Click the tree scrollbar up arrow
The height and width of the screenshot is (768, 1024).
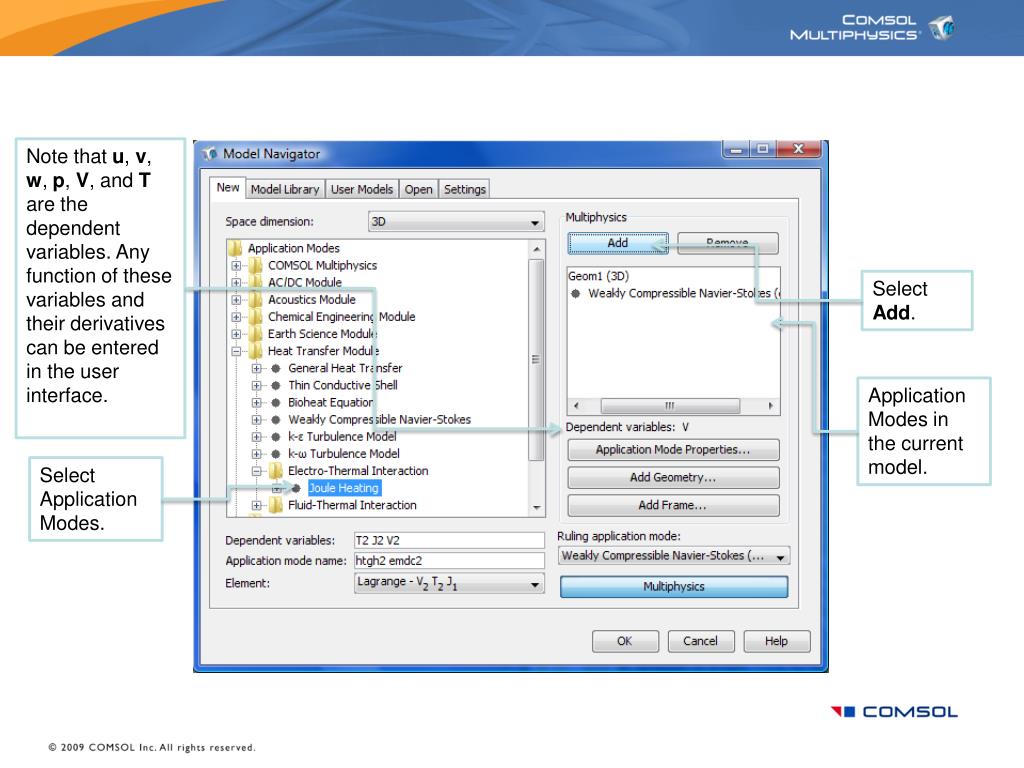click(536, 249)
